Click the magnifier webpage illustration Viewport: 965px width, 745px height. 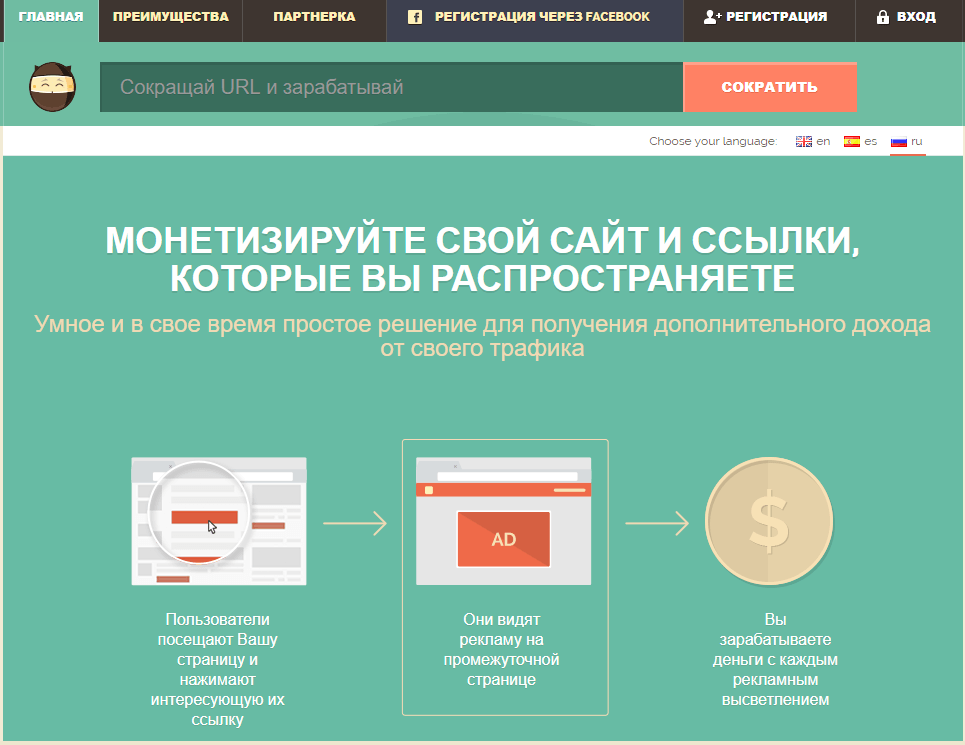pyautogui.click(x=218, y=521)
